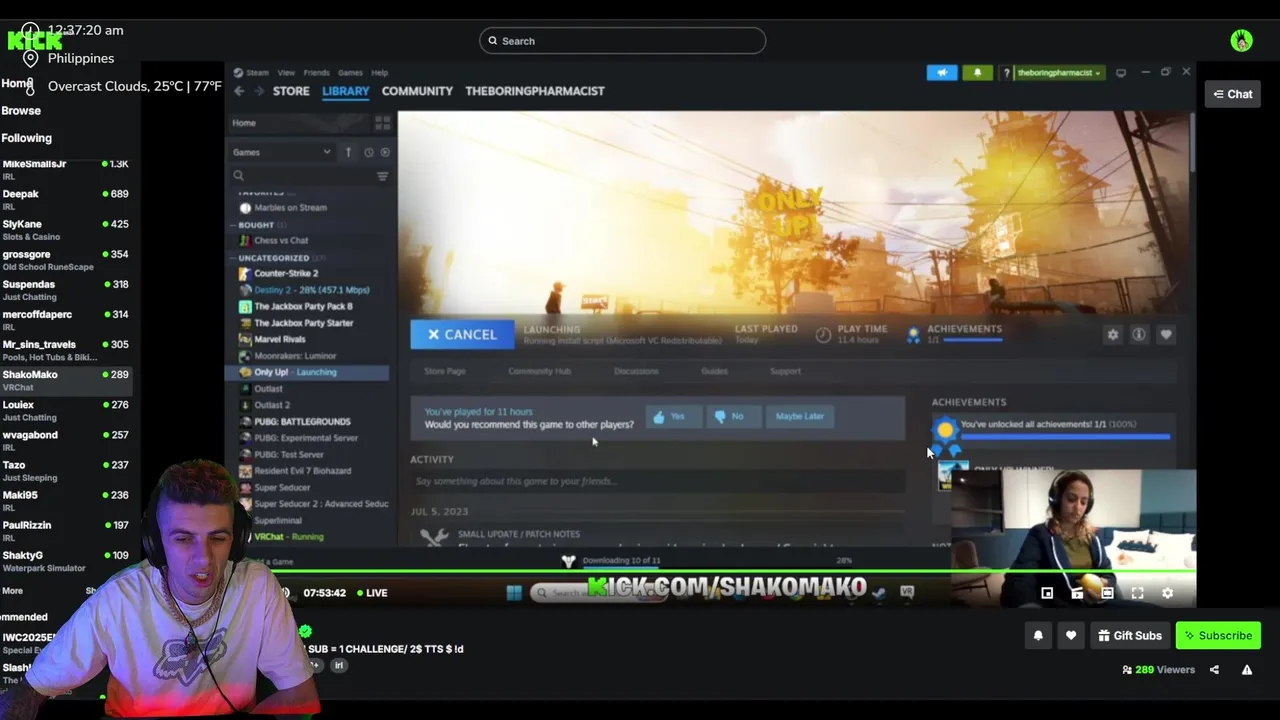The width and height of the screenshot is (1280, 720).
Task: Open Deepak's channel in sidebar
Action: coord(65,199)
